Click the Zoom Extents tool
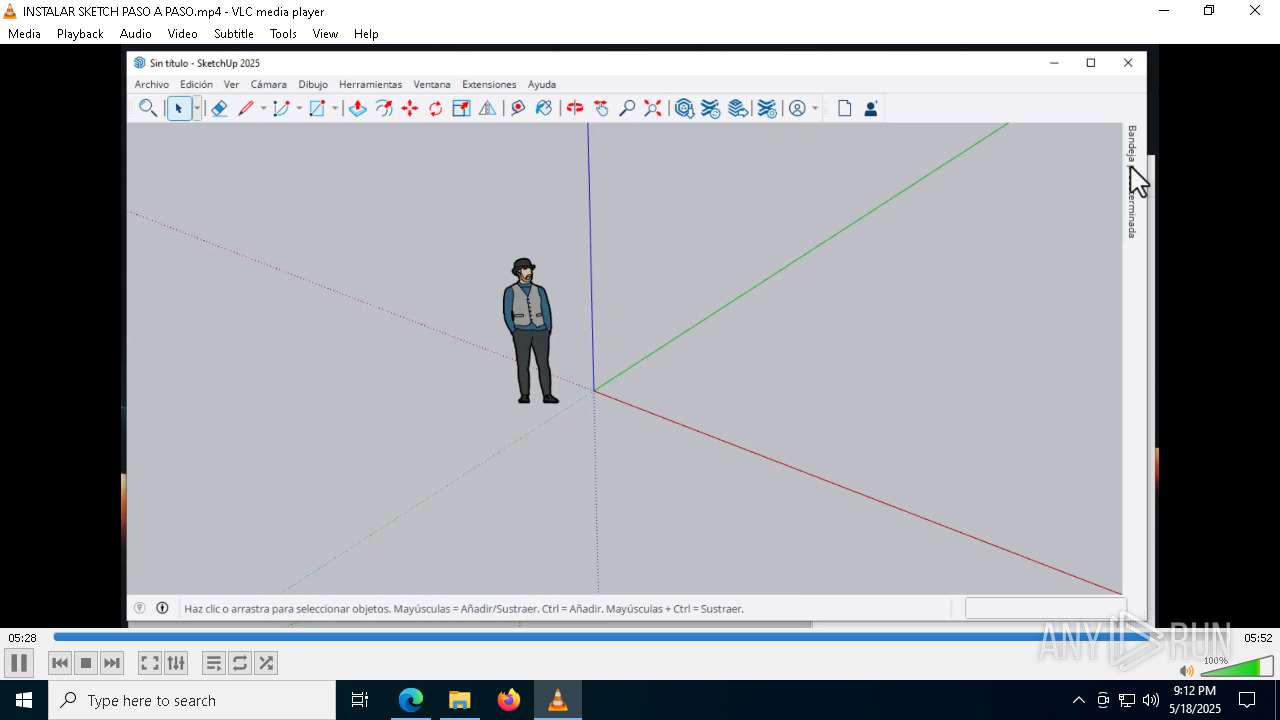 click(653, 108)
